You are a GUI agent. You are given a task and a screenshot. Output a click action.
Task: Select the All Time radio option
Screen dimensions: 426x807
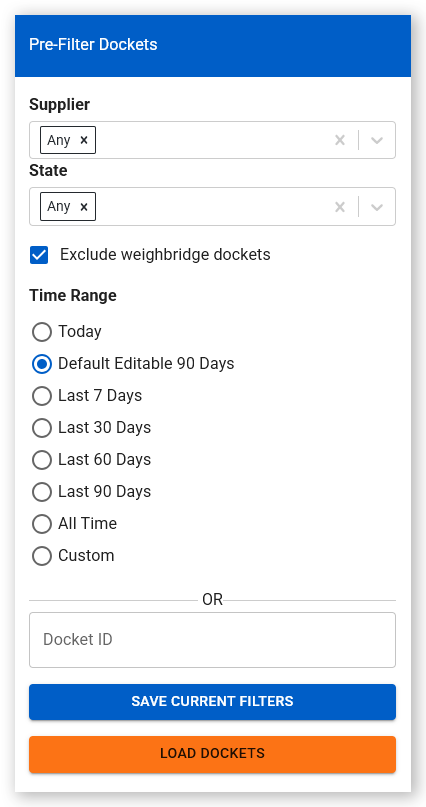point(42,524)
